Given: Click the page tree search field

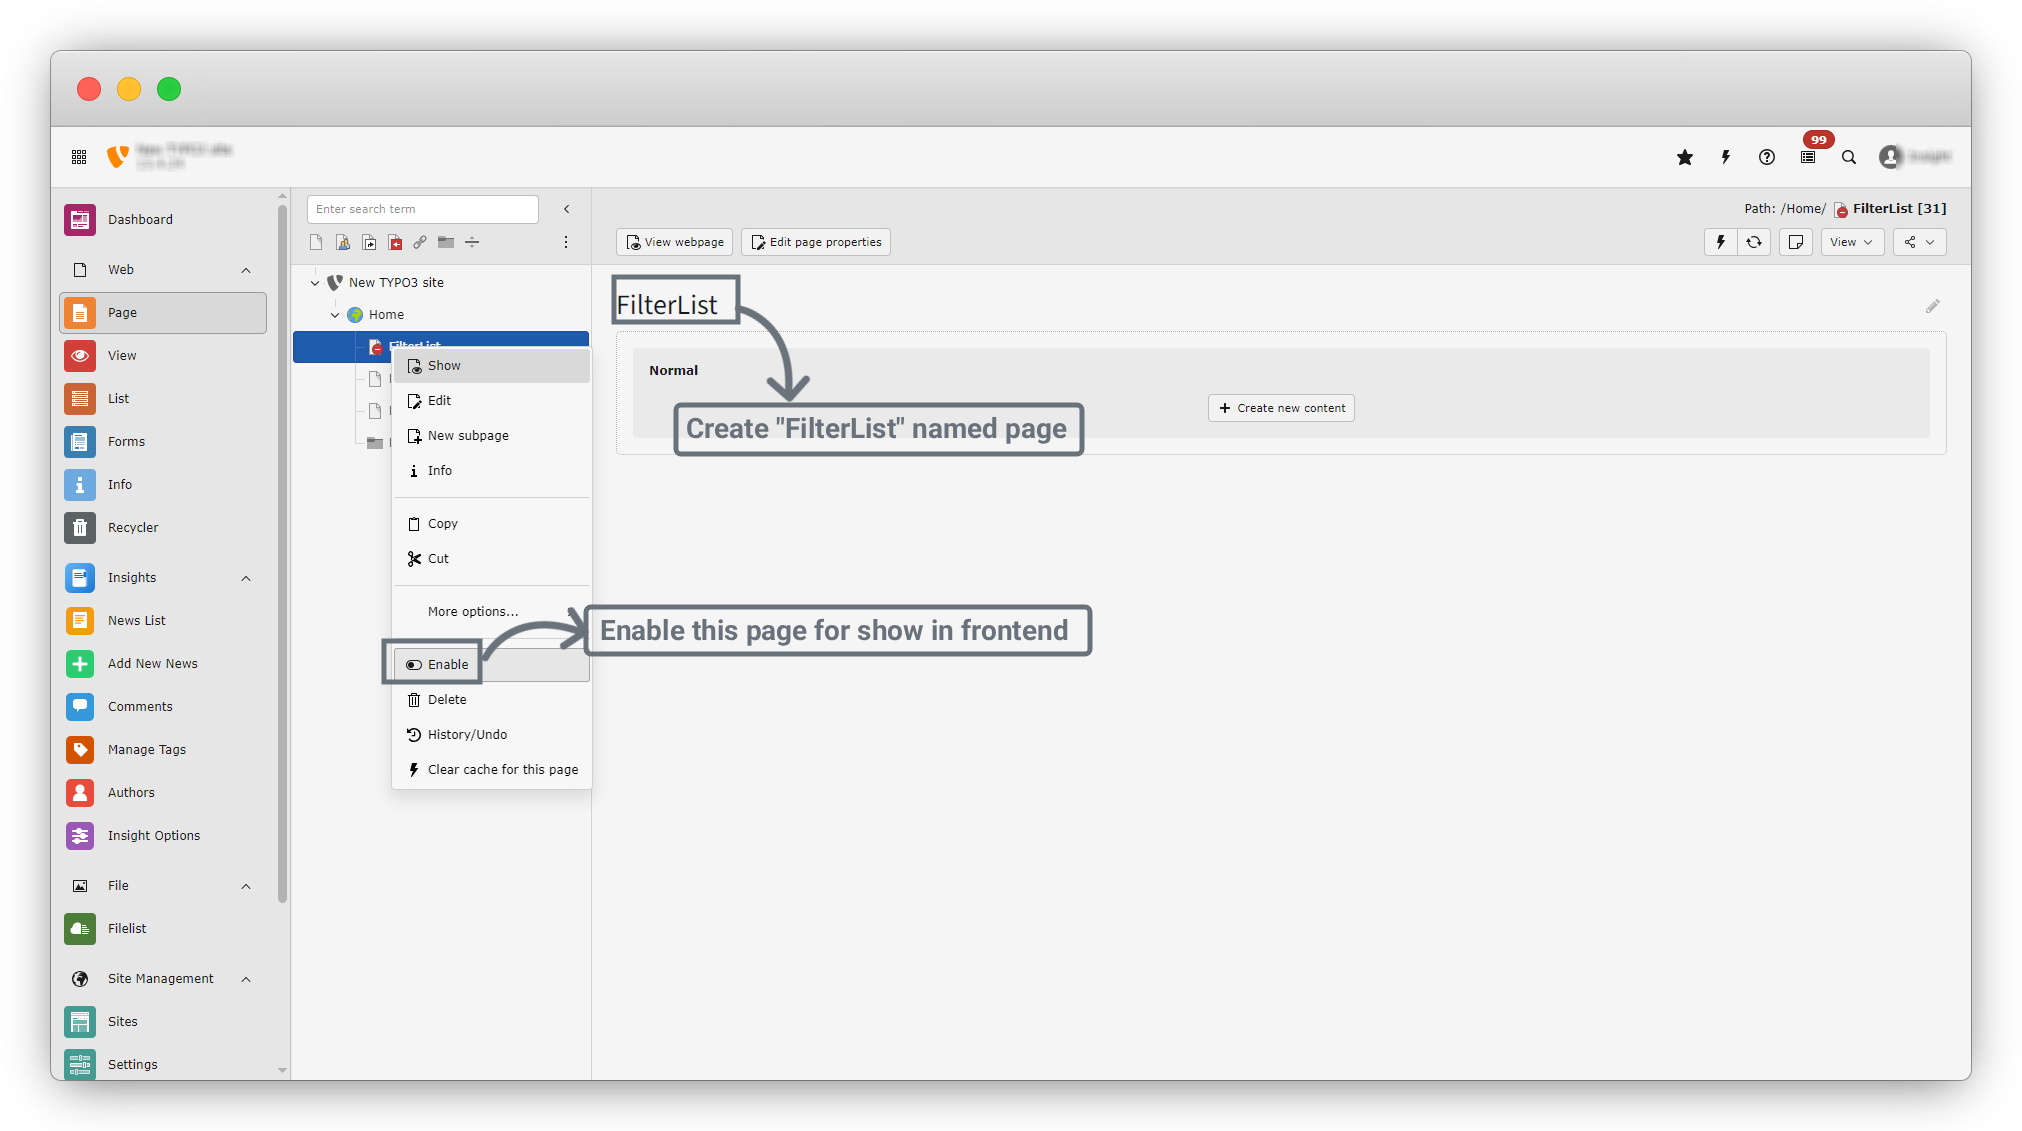Looking at the screenshot, I should tap(422, 209).
